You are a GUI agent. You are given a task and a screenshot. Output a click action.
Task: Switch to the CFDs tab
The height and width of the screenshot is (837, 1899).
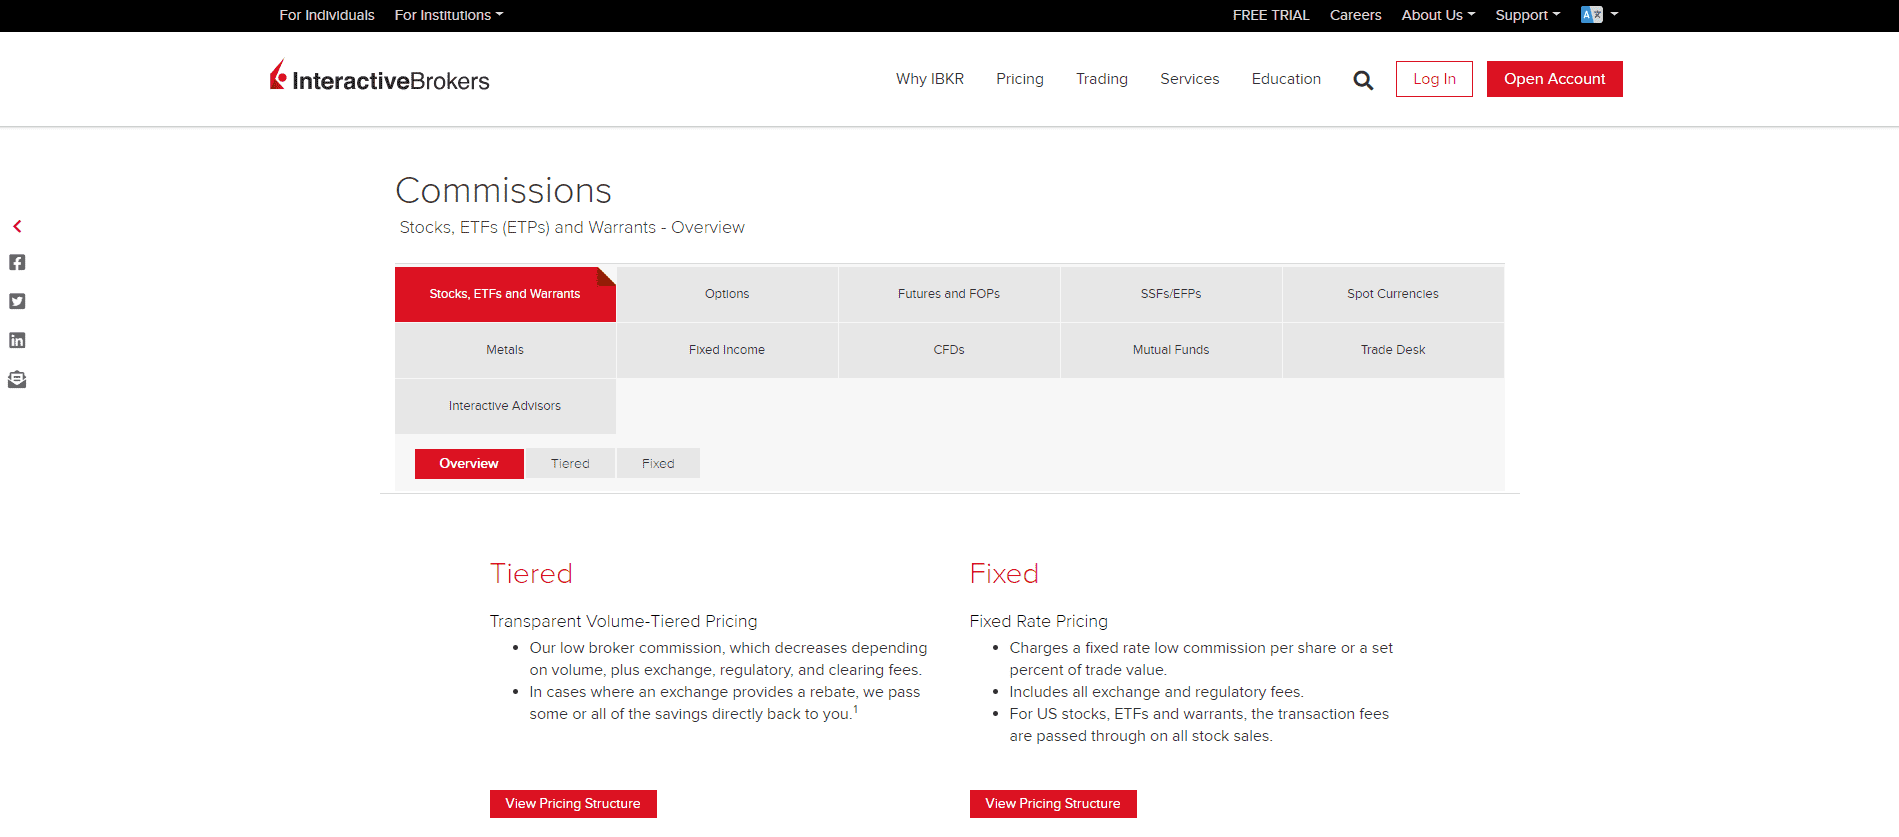coord(949,350)
